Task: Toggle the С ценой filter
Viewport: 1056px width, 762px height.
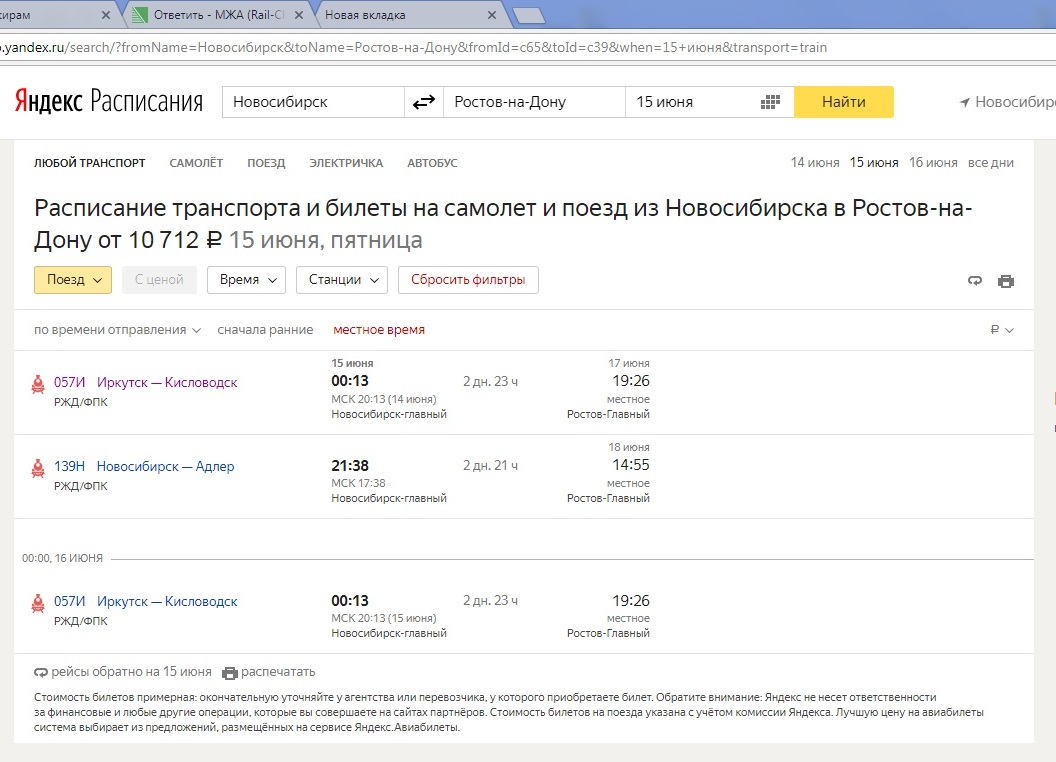Action: point(159,280)
